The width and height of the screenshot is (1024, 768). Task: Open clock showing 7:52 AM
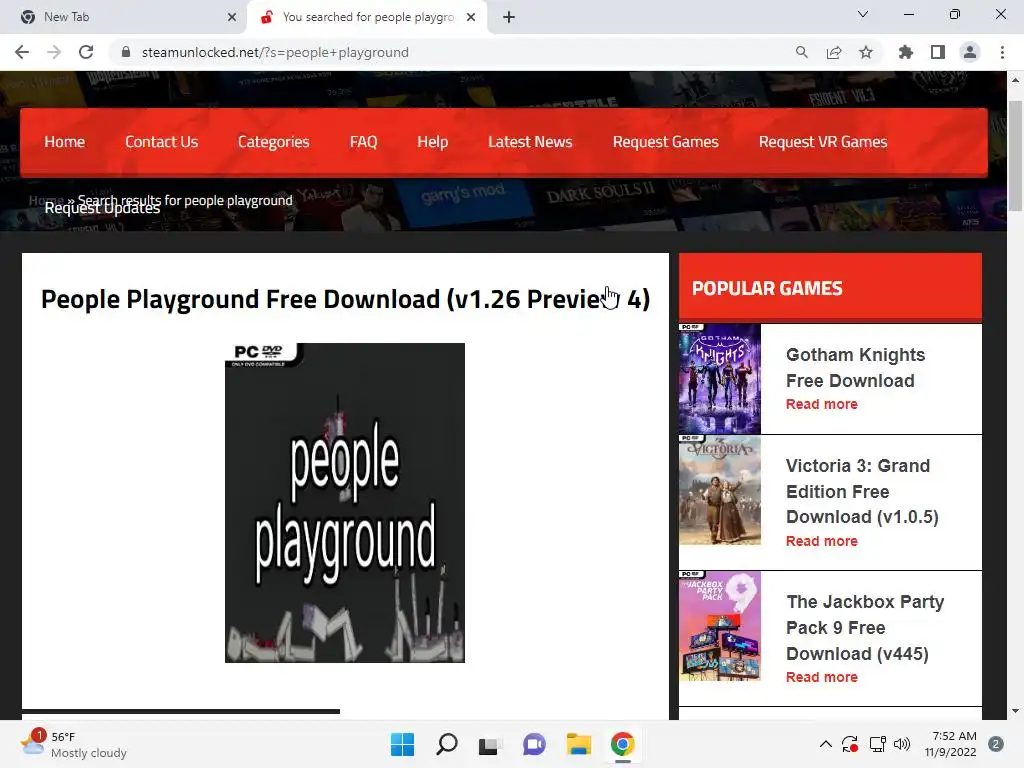(950, 744)
